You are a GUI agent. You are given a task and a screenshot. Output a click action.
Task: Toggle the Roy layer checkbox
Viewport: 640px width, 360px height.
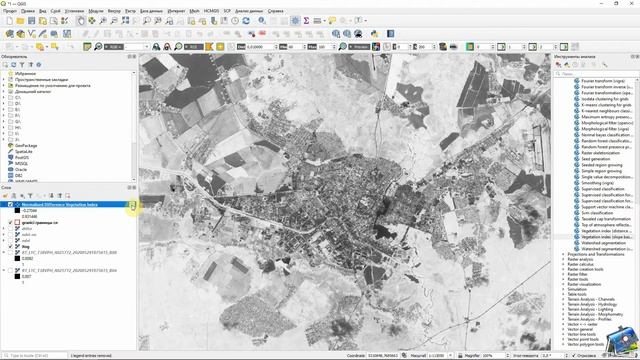(11, 247)
